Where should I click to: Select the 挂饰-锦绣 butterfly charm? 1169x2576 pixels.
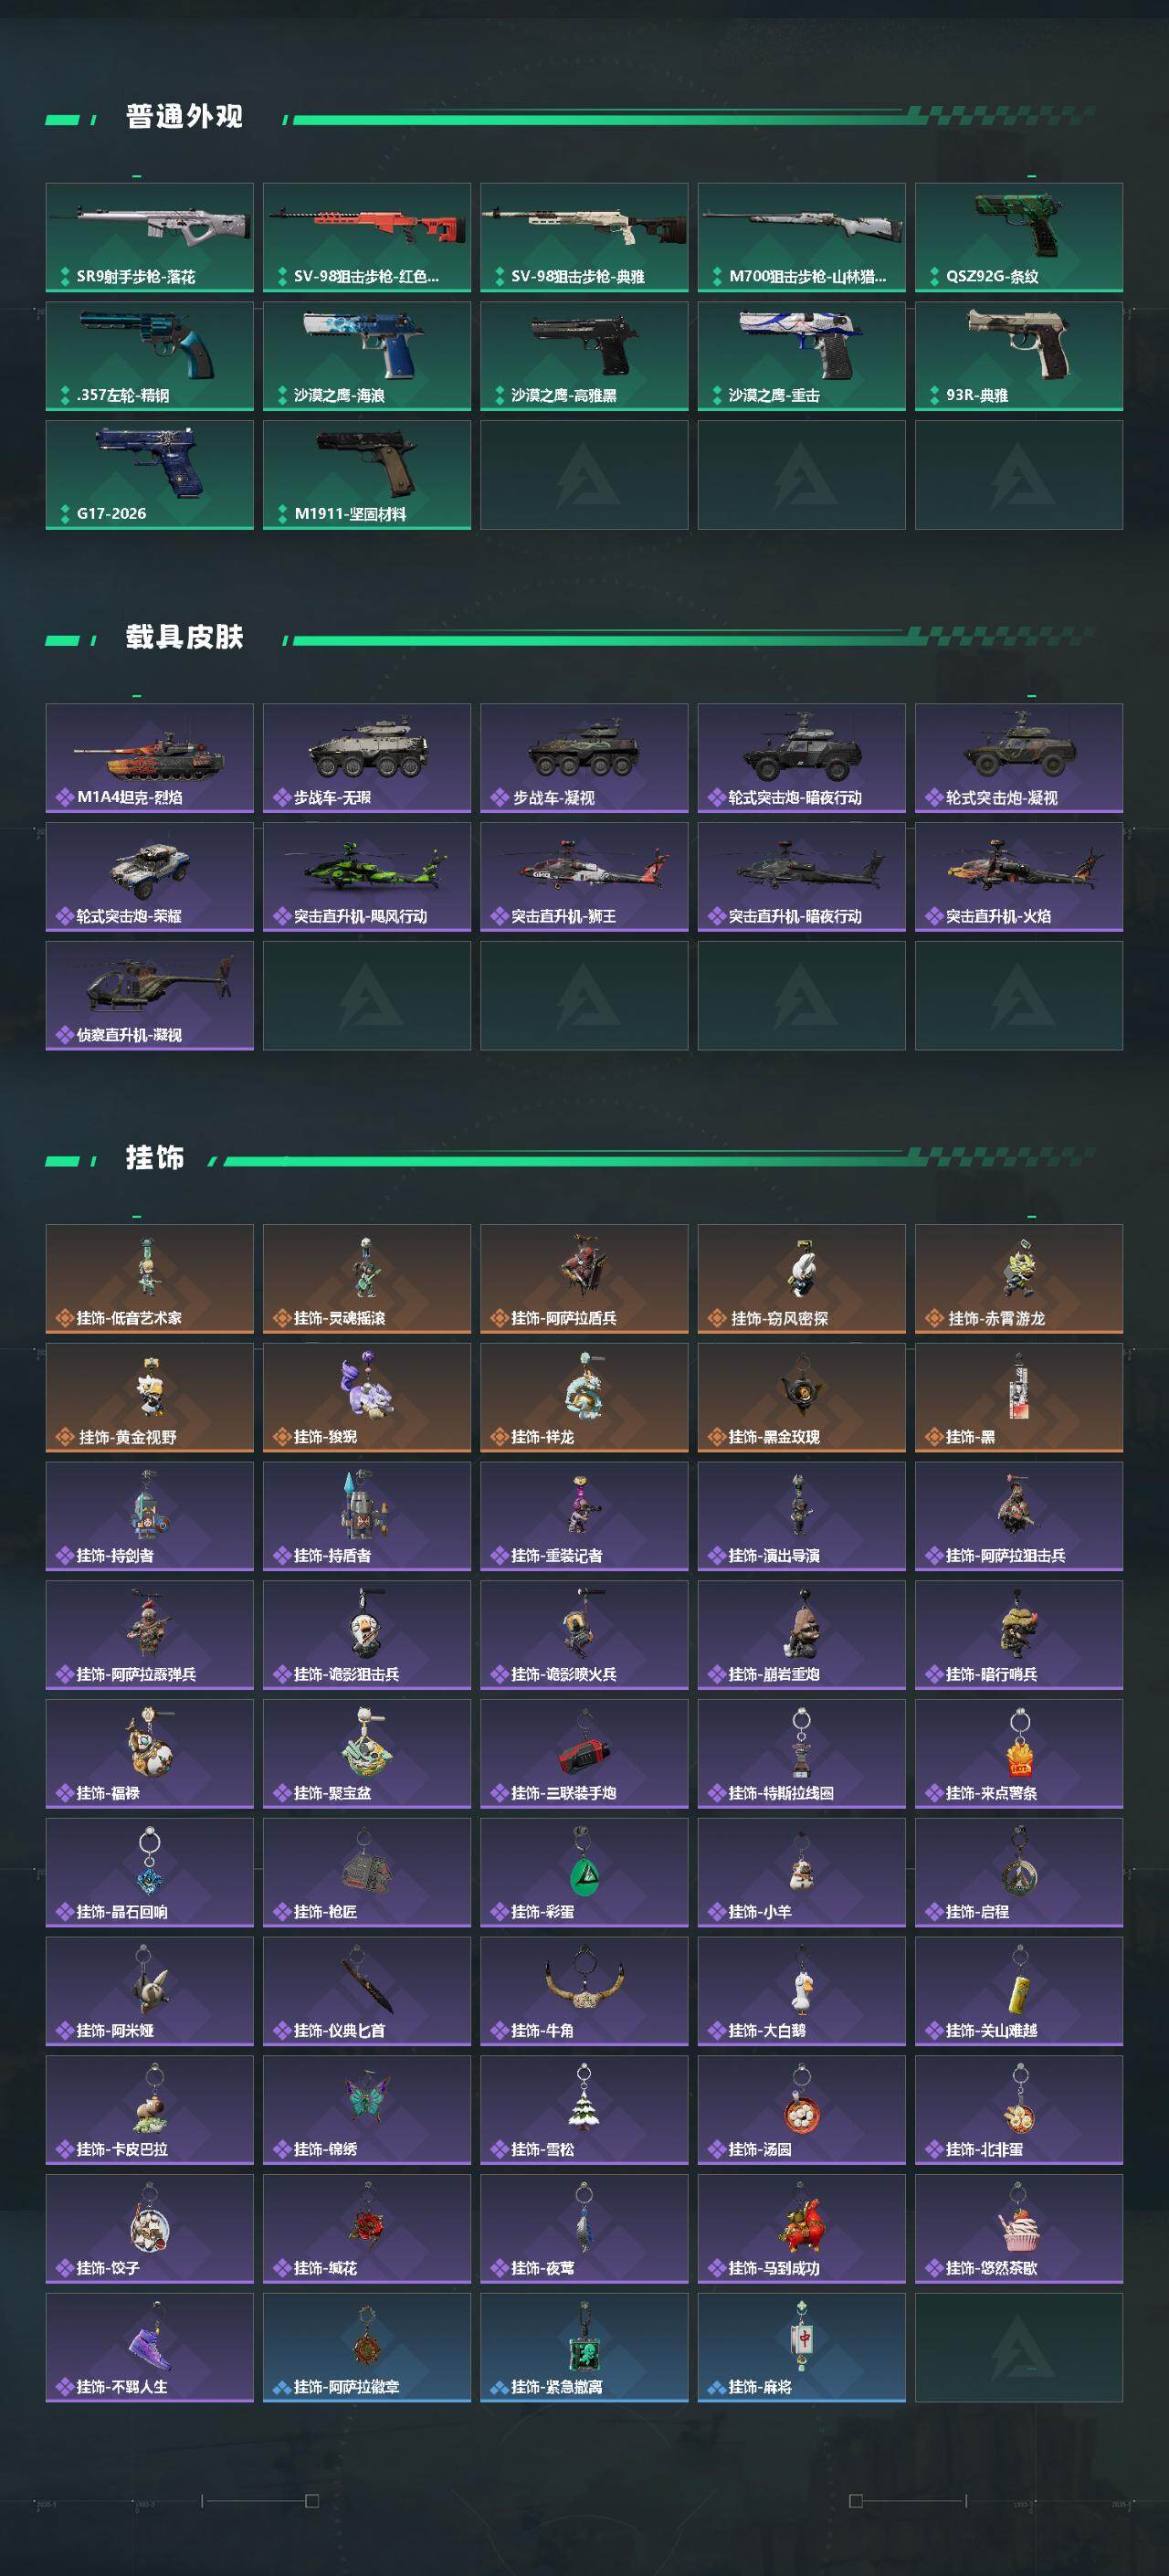tap(367, 2111)
